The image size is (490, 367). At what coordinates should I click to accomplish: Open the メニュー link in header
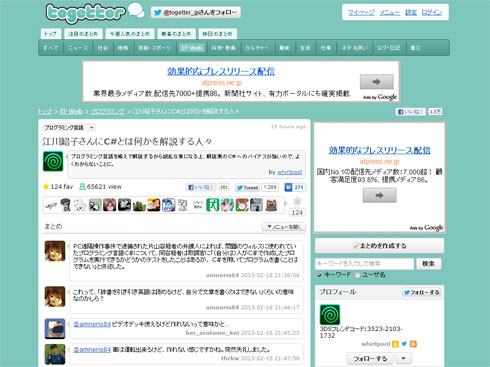[x=390, y=13]
